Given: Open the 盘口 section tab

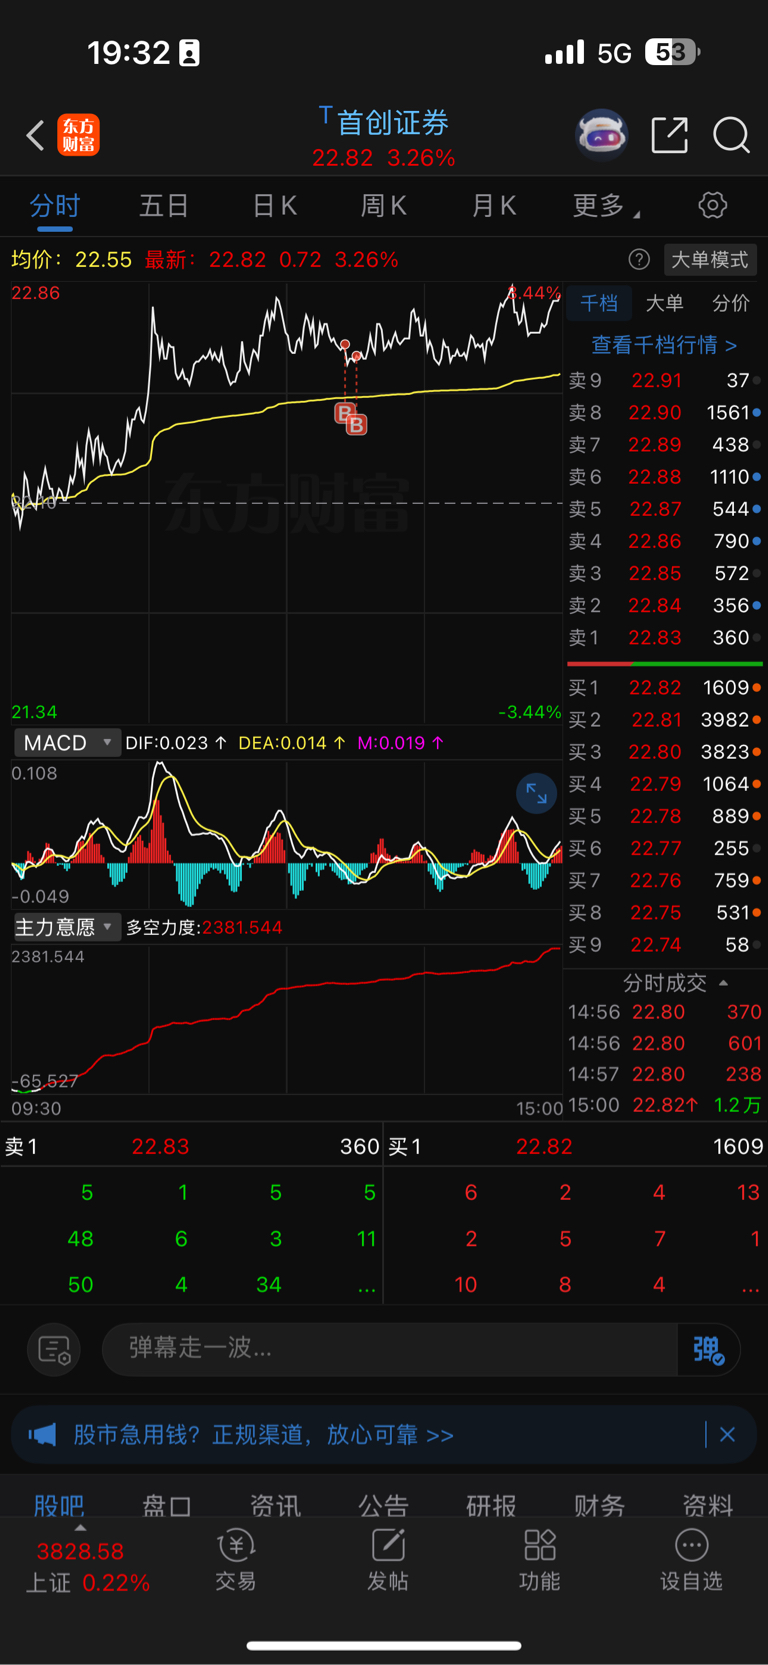Looking at the screenshot, I should pos(167,1505).
